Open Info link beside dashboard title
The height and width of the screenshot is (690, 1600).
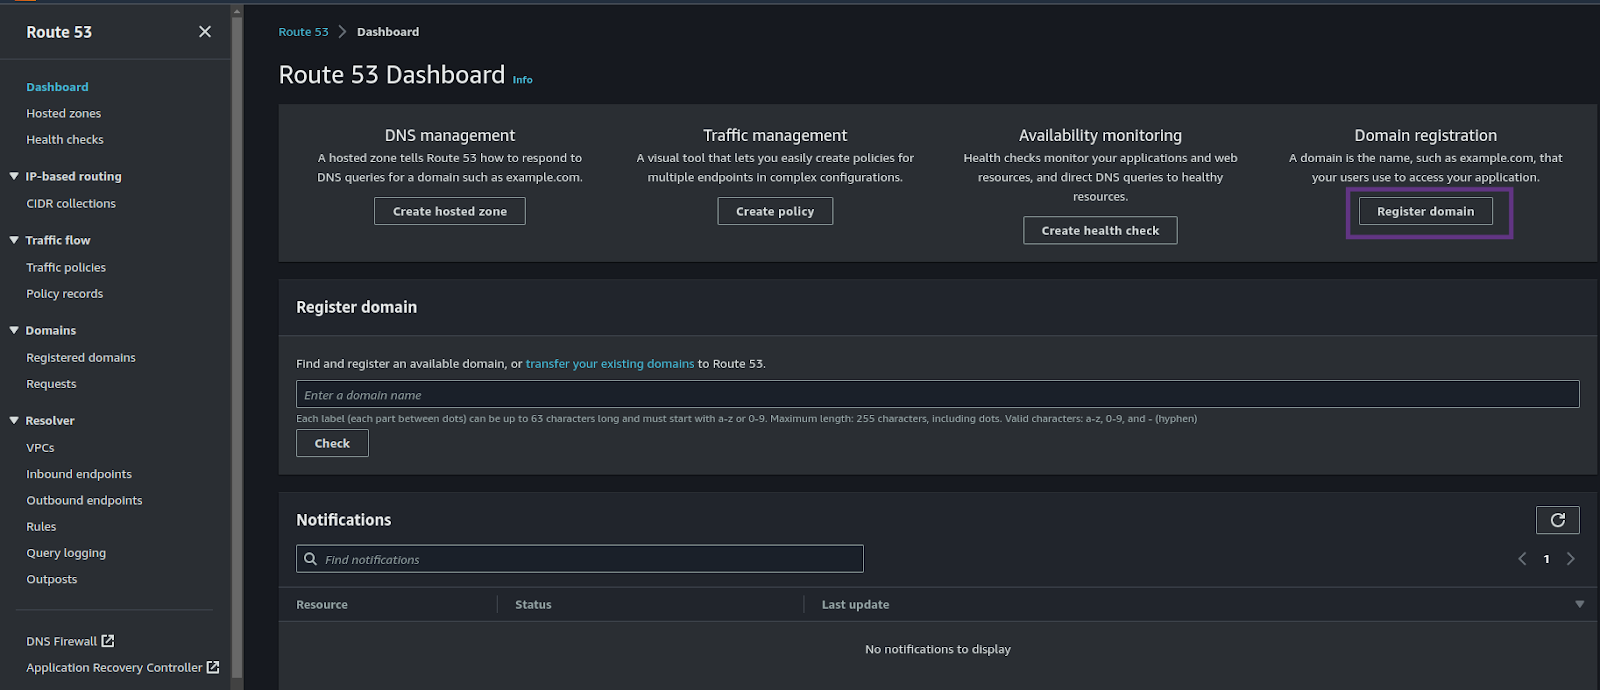pyautogui.click(x=523, y=80)
